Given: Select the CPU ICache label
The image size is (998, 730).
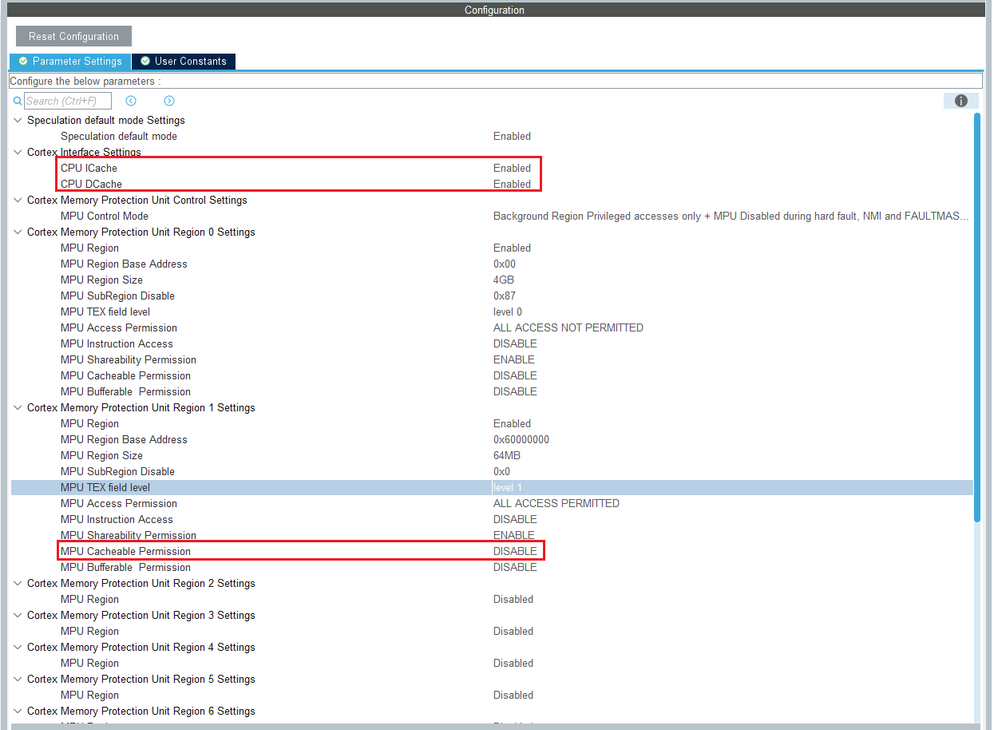Looking at the screenshot, I should point(88,168).
